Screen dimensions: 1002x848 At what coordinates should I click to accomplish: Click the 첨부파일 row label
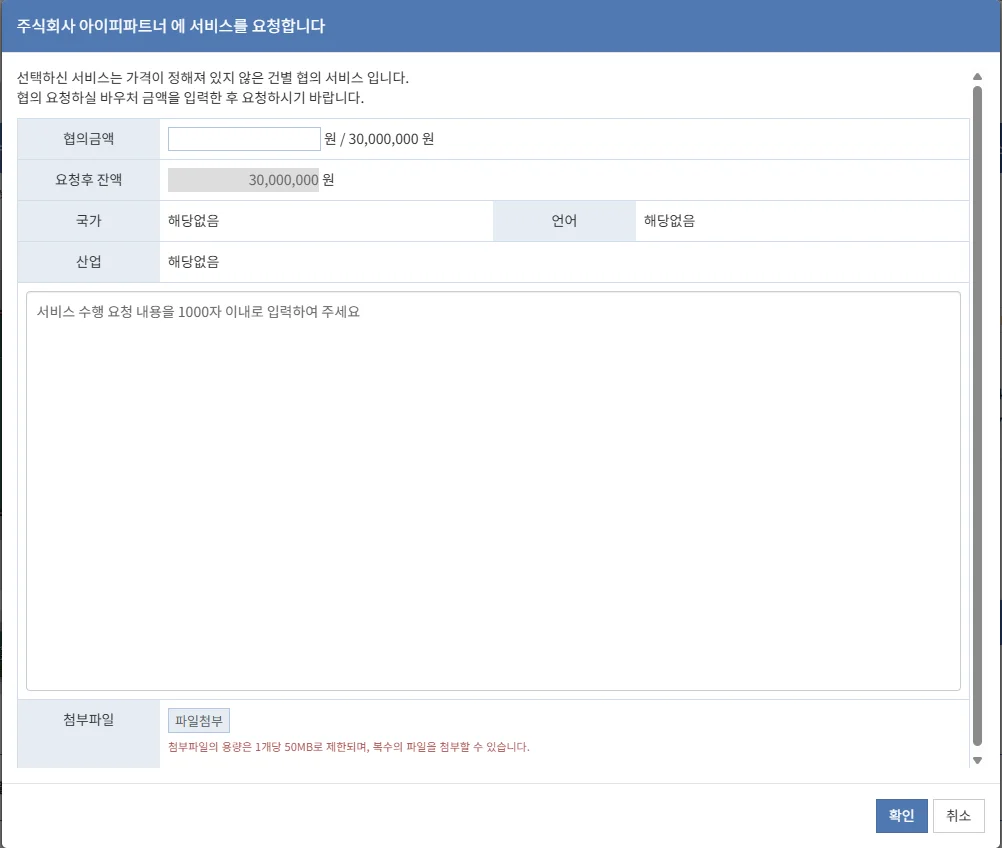(x=88, y=719)
